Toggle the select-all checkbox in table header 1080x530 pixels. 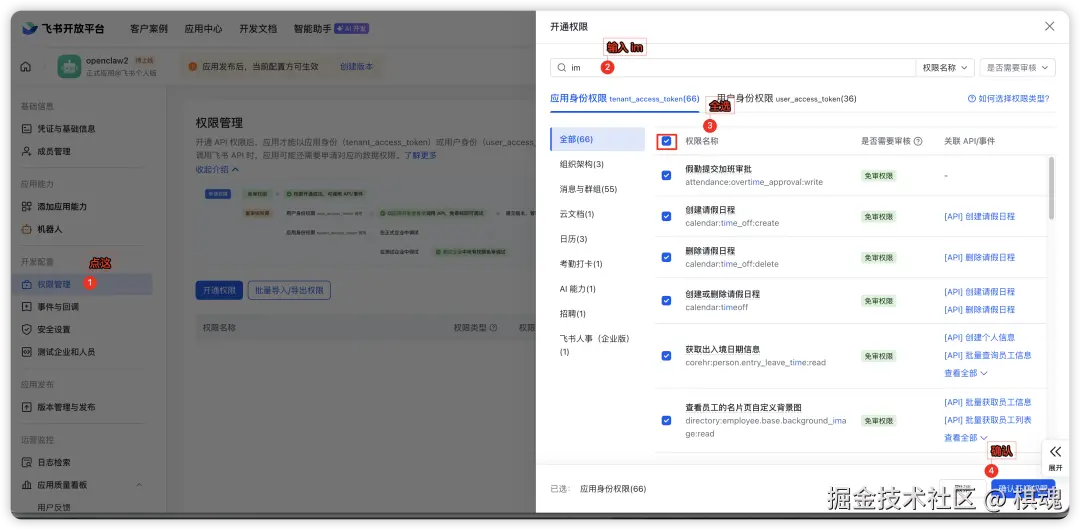click(666, 141)
